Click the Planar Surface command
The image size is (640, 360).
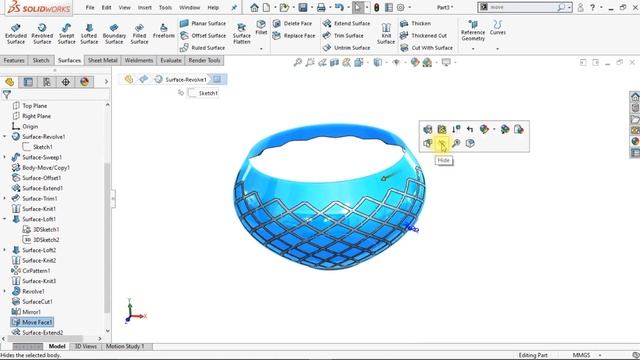203,23
